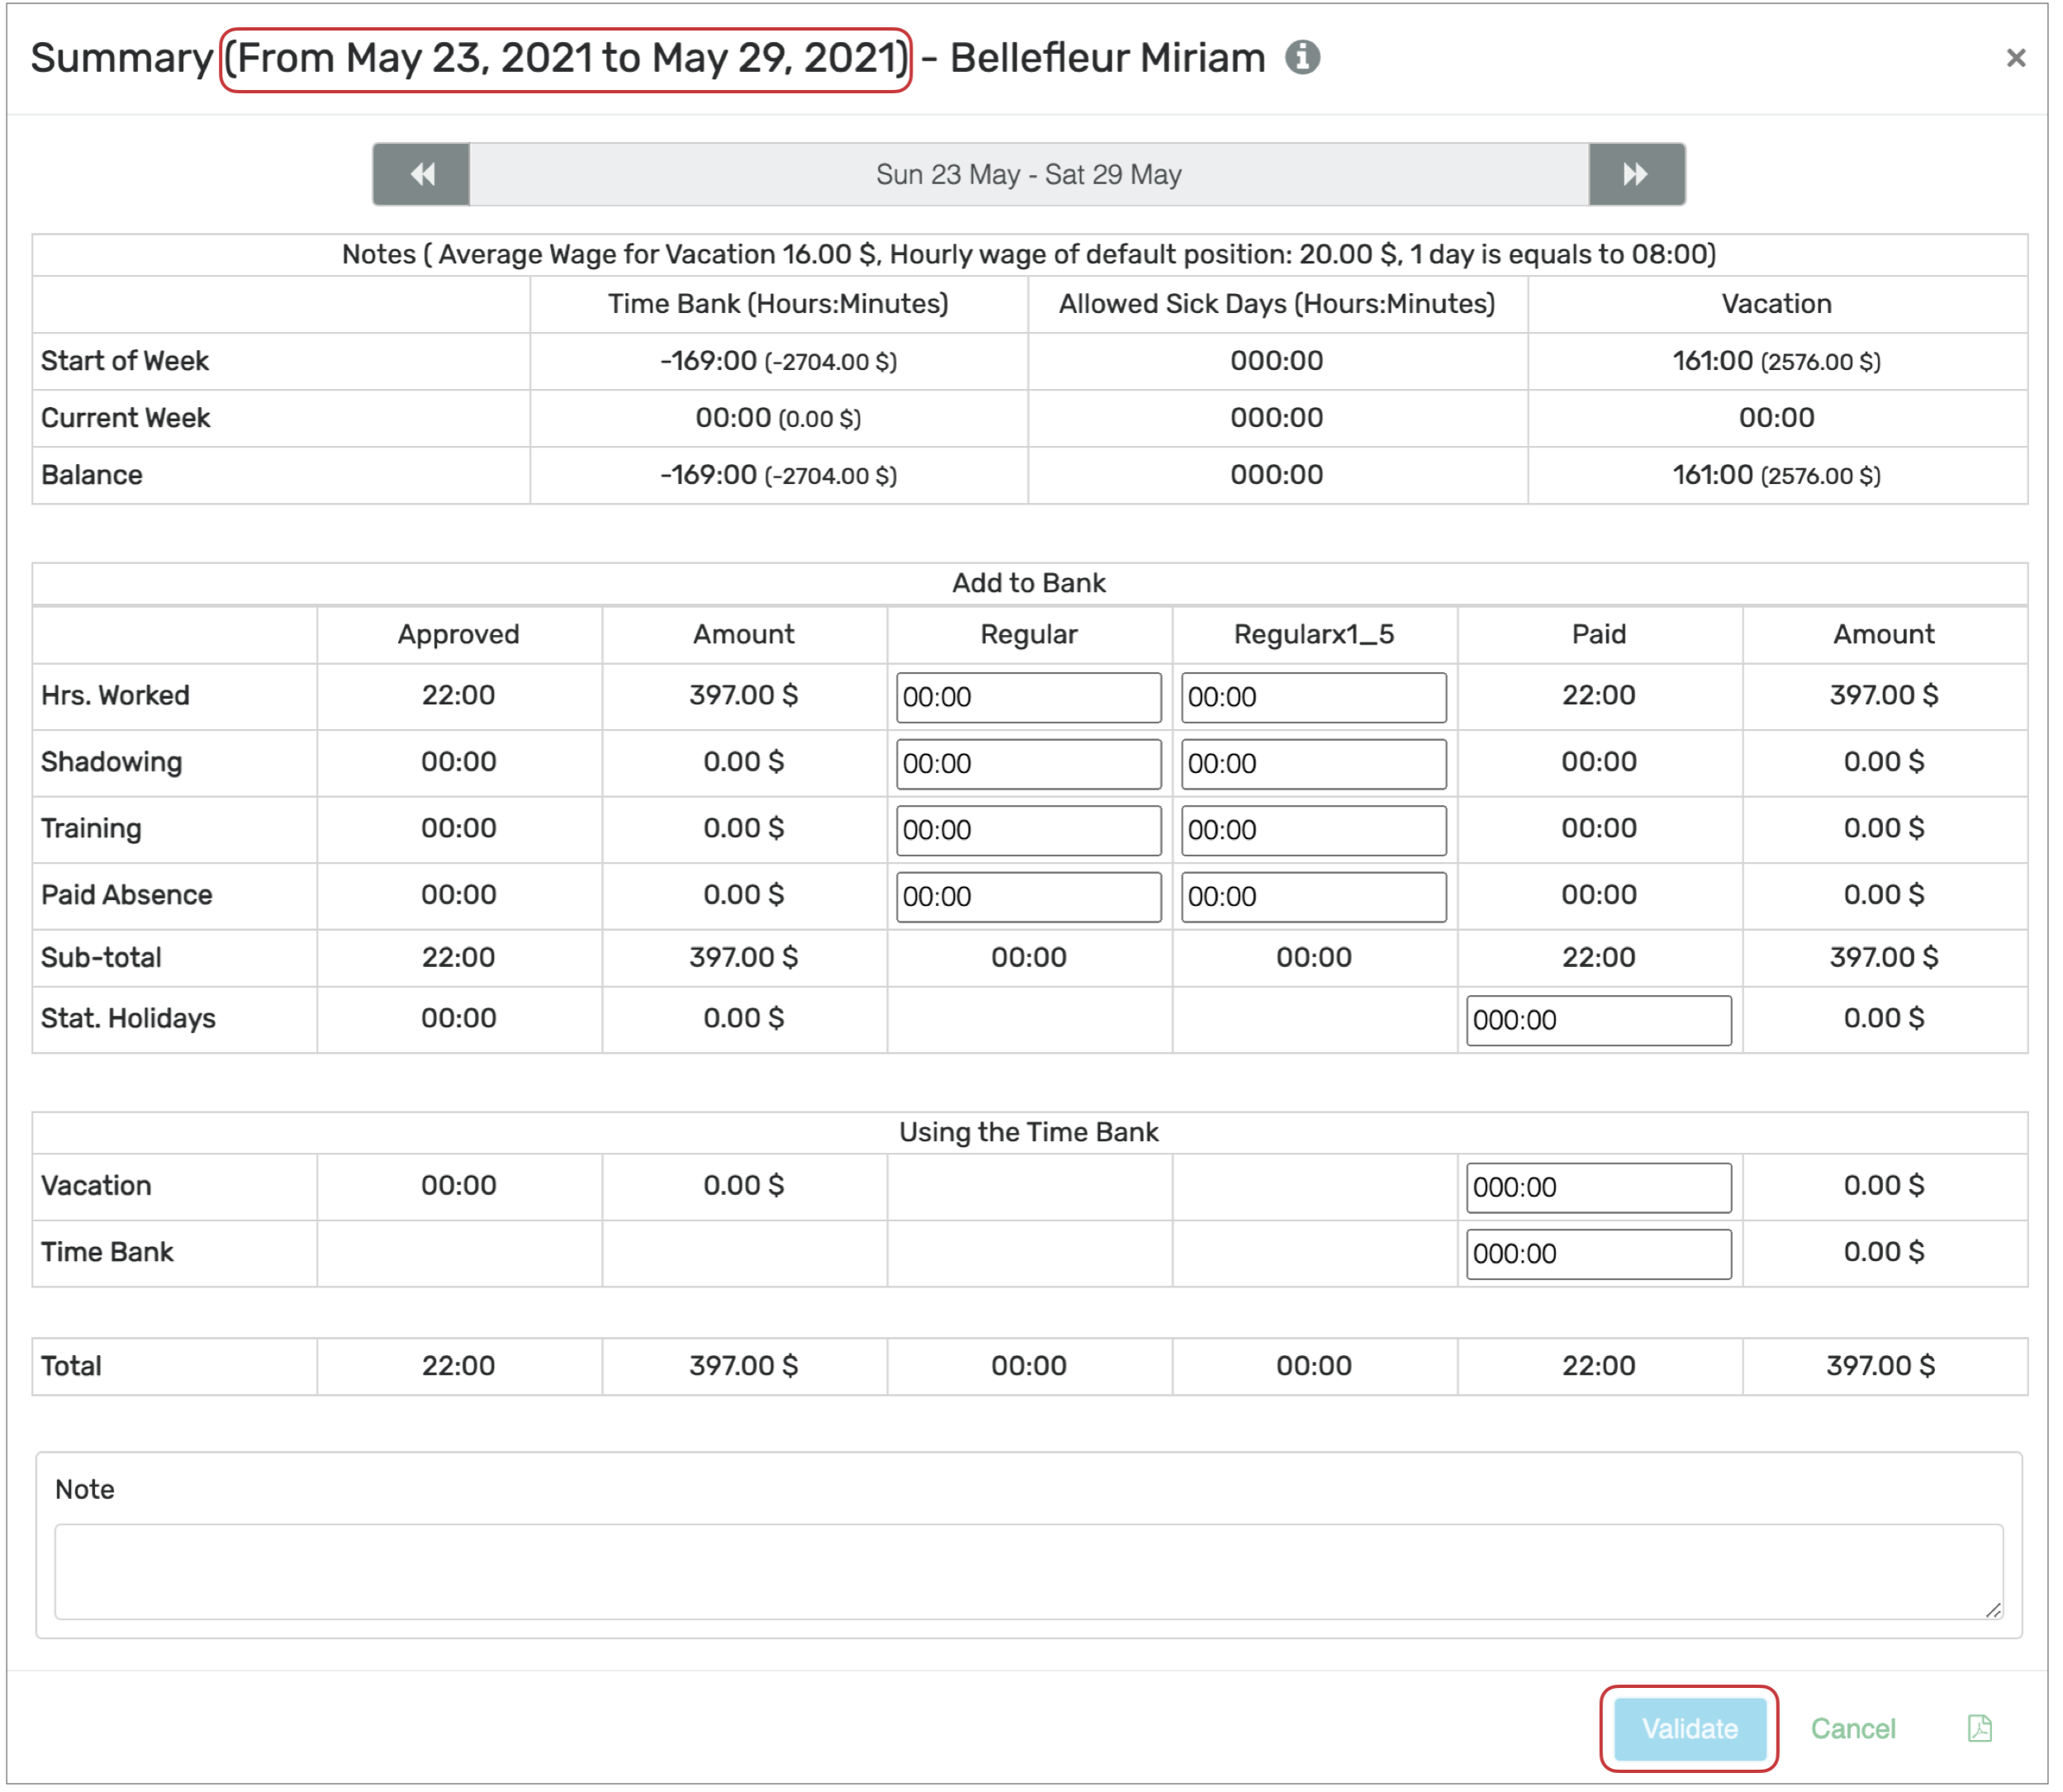Click Stat. Holidays Paid input field

coord(1598,1020)
